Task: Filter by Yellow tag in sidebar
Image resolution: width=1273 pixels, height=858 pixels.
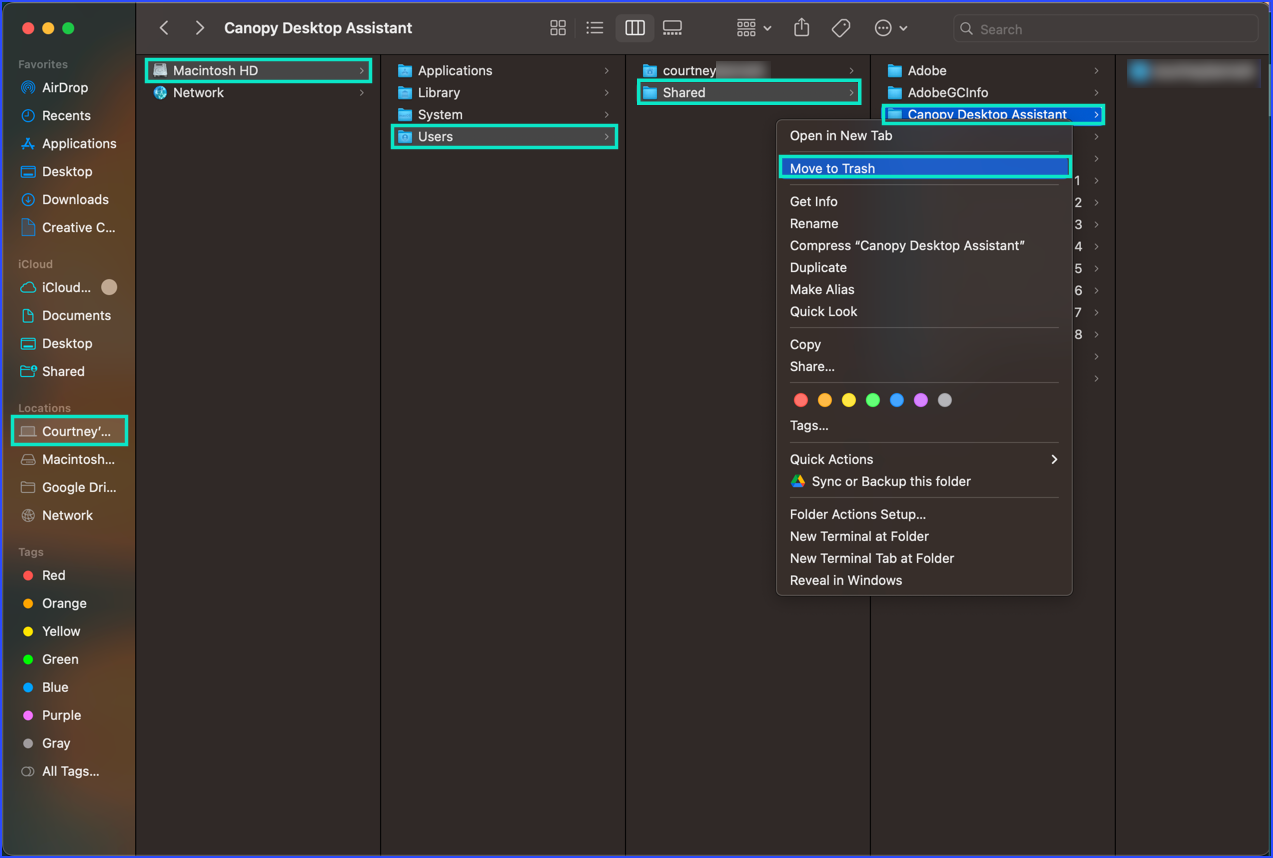Action: 61,632
